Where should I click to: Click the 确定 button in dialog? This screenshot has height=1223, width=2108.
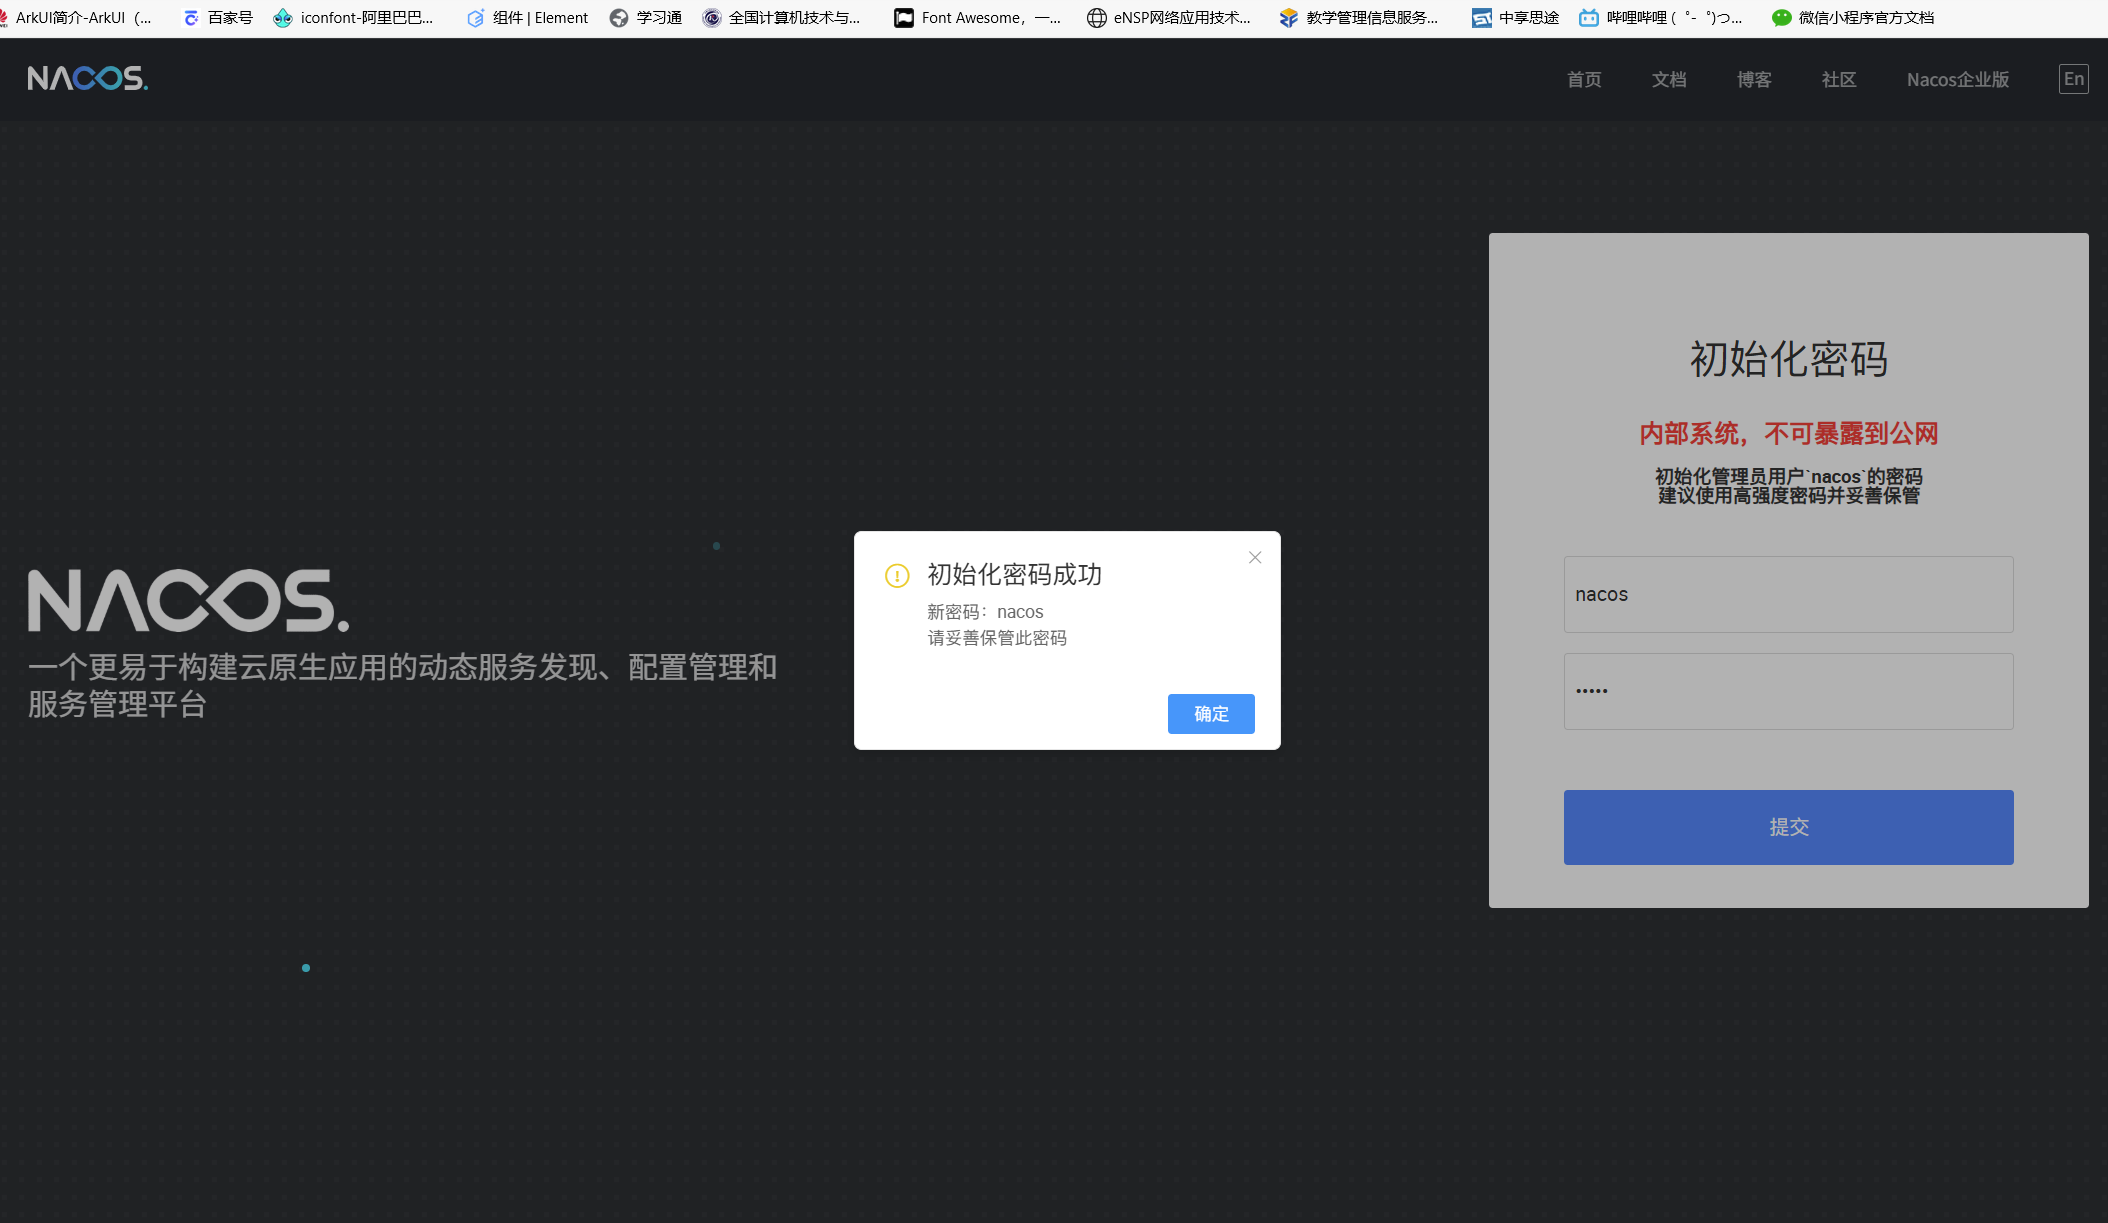(1211, 714)
